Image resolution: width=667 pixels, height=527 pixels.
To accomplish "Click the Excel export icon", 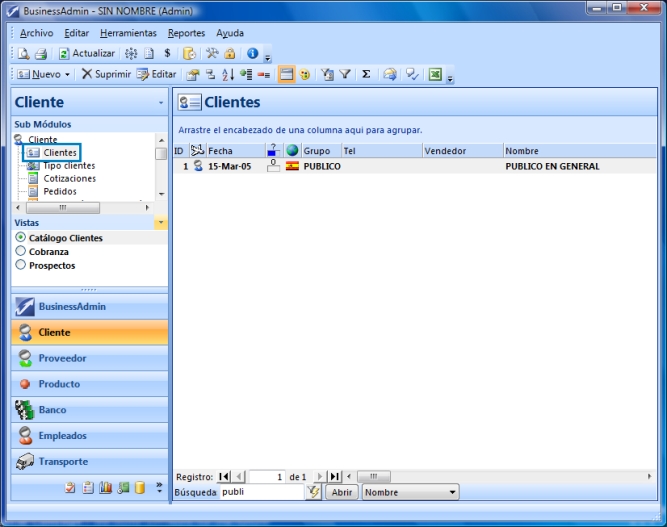I will 436,74.
